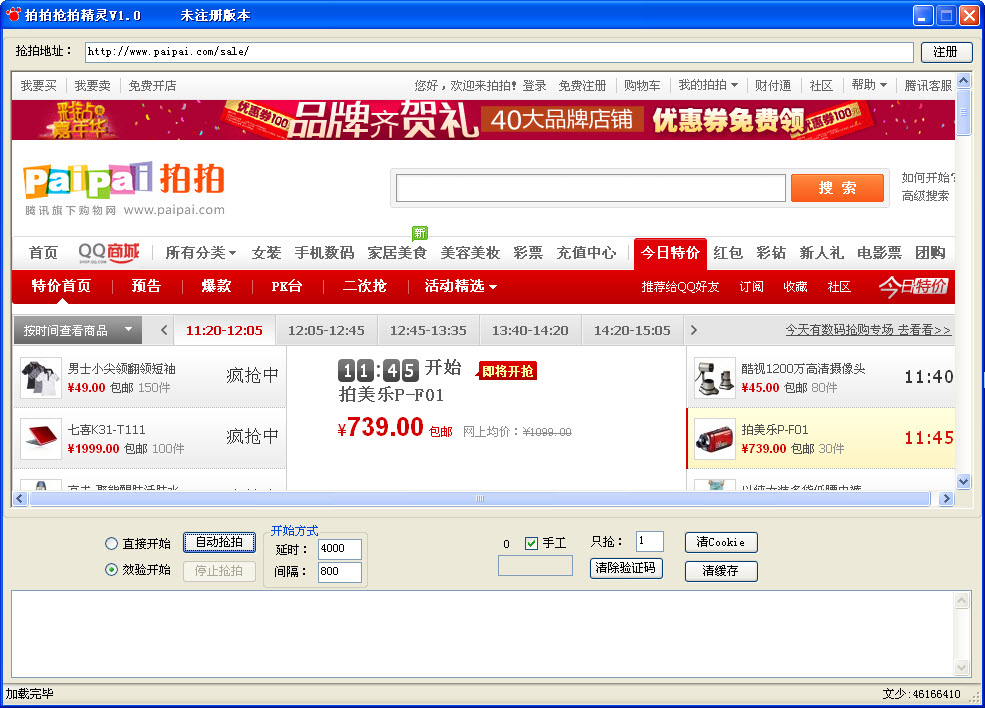Switch to 13:40-14:20 time slot tab

point(530,330)
